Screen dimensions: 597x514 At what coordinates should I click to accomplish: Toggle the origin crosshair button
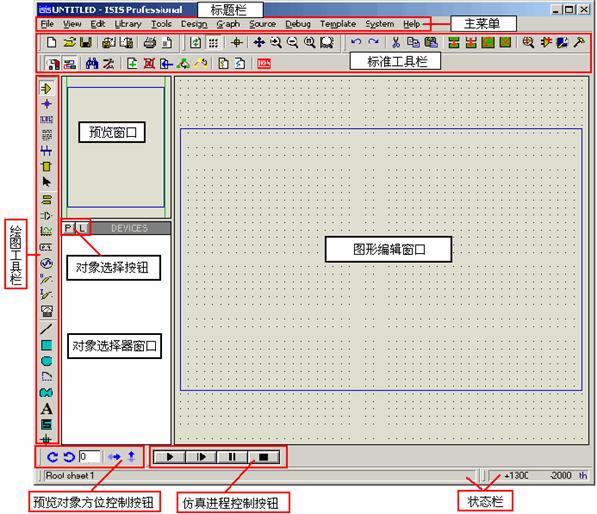tap(236, 42)
